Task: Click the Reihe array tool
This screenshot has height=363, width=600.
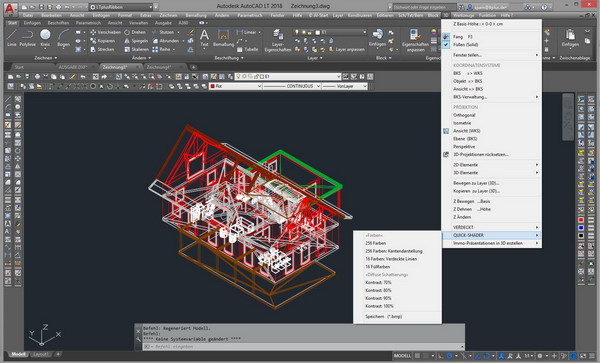Action: (161, 49)
